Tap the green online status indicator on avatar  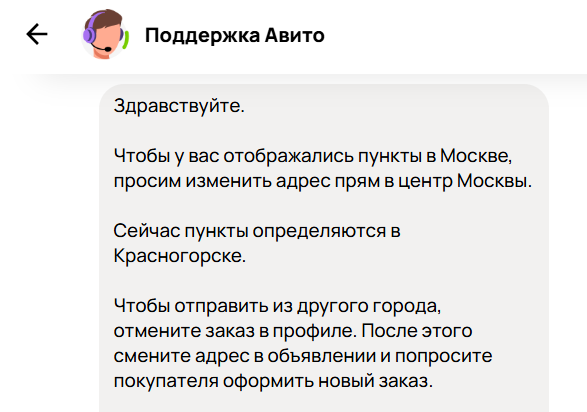(x=126, y=40)
